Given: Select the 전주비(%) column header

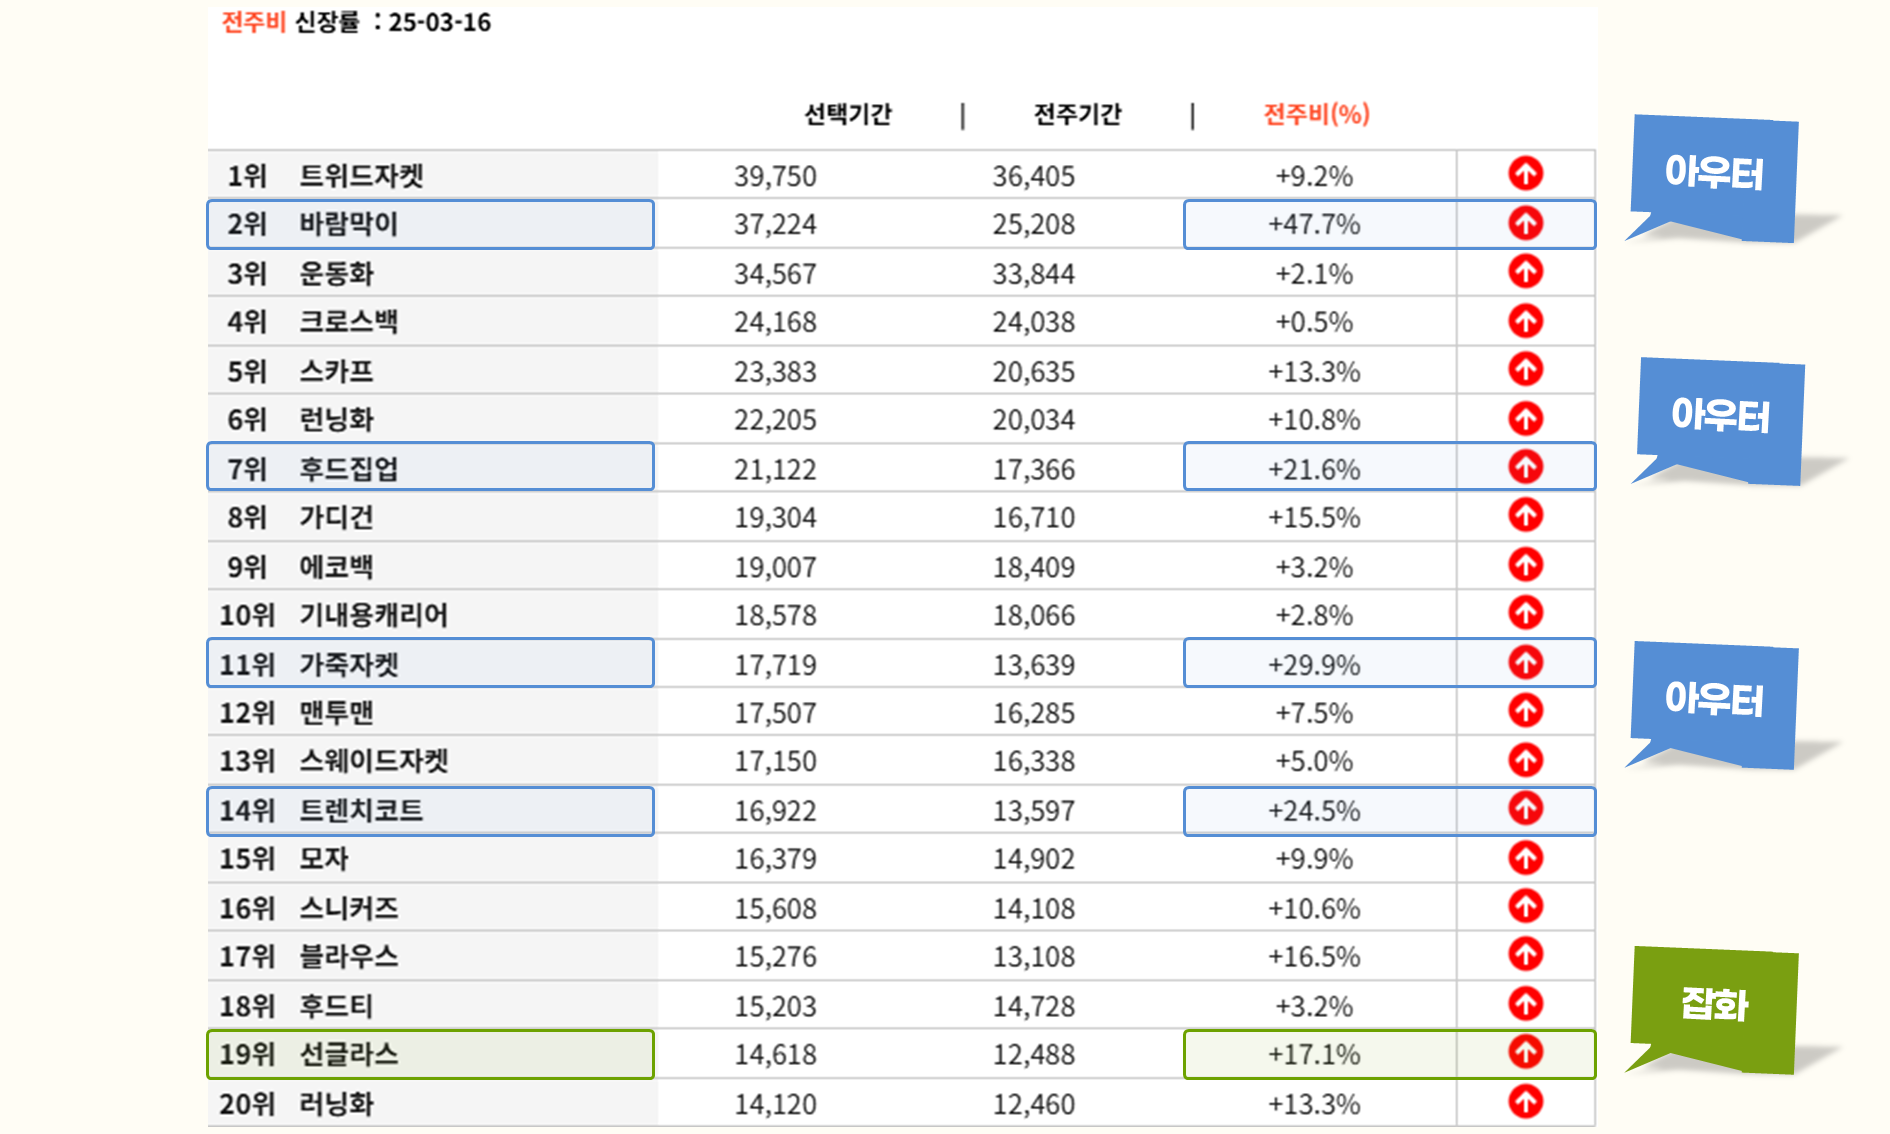Looking at the screenshot, I should coord(1316,114).
